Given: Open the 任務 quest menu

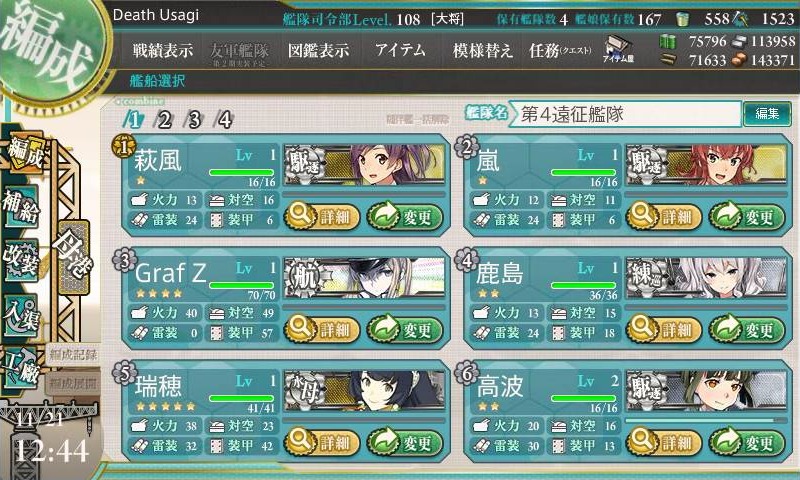Looking at the screenshot, I should point(560,50).
